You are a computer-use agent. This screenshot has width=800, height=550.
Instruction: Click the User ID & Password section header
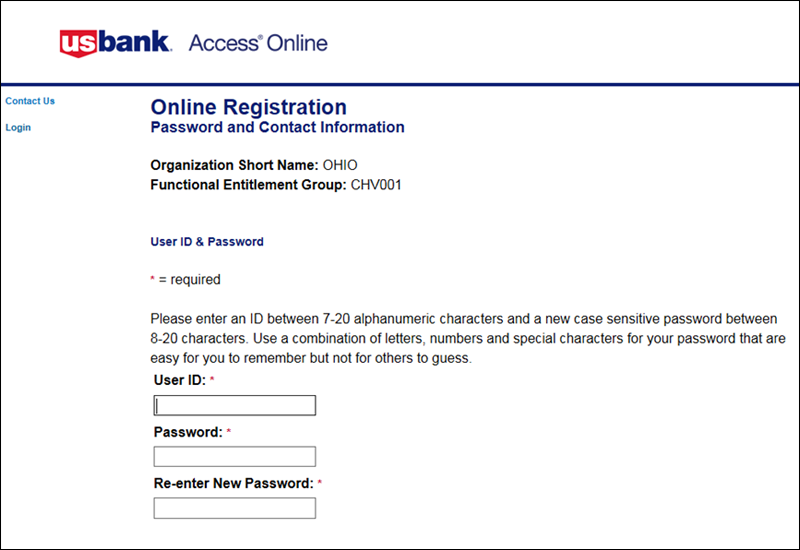206,242
